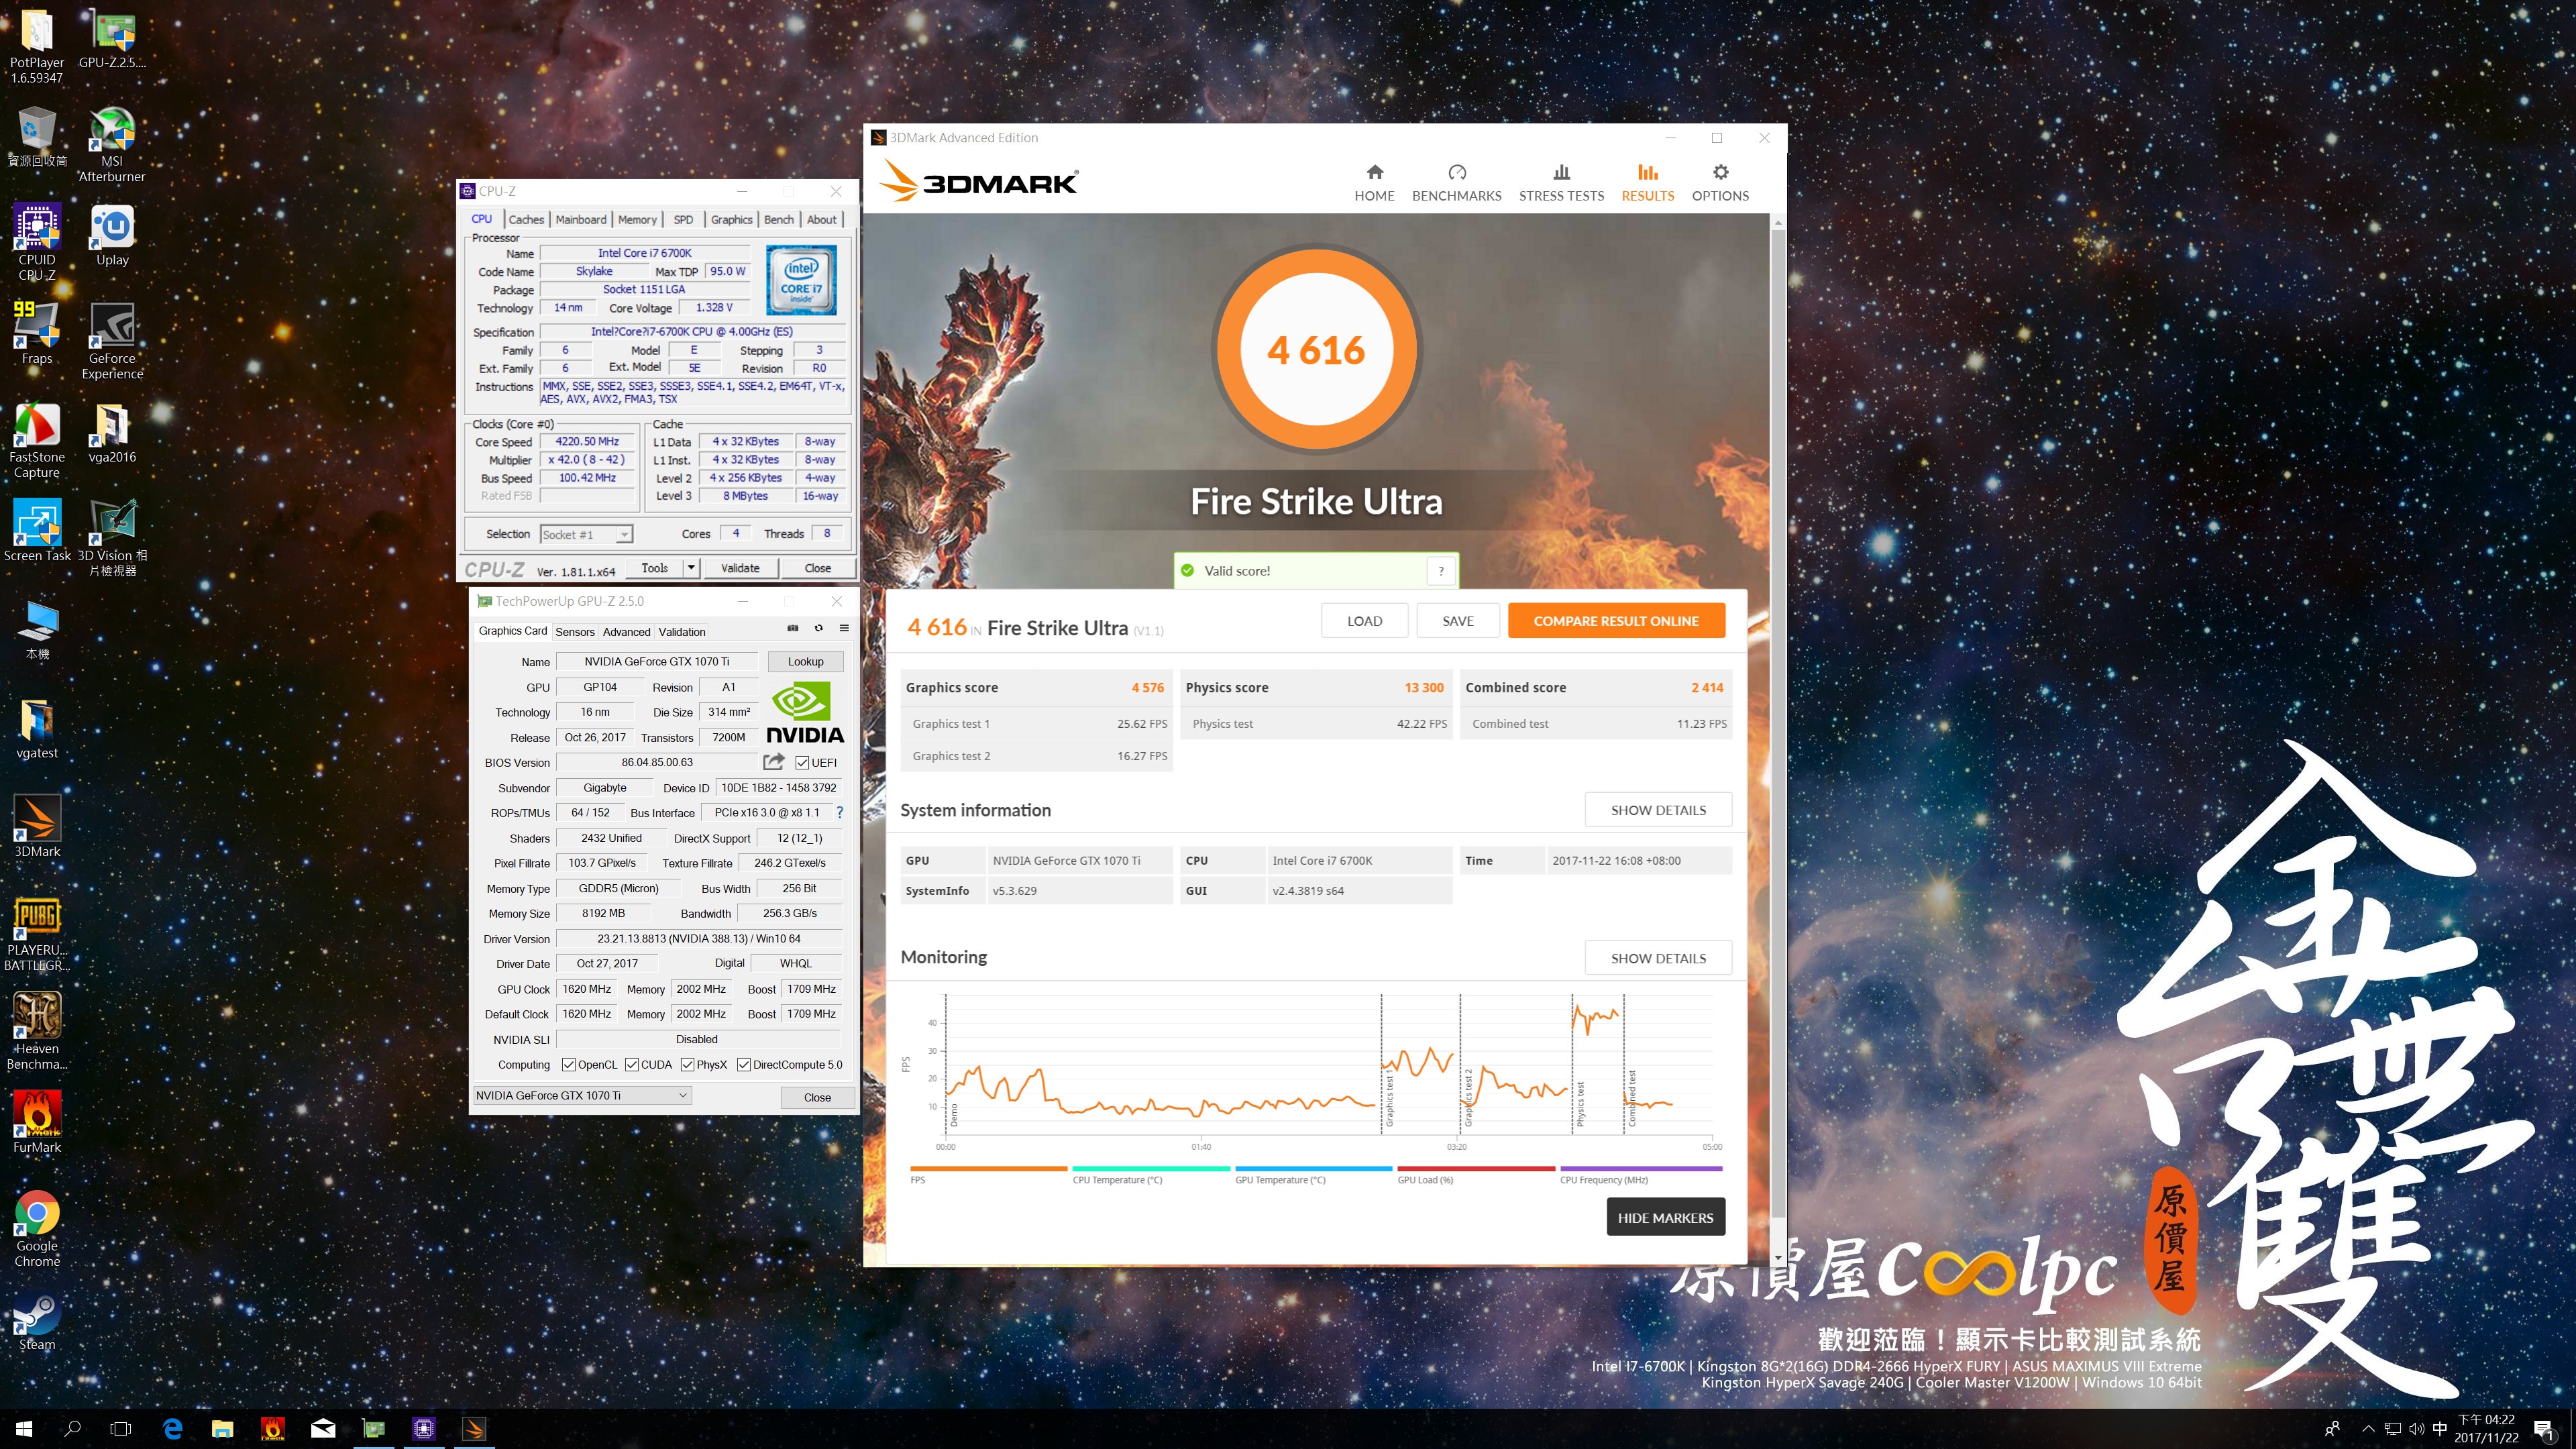2576x1449 pixels.
Task: Open 3DMark OPTIONS section
Action: (1720, 183)
